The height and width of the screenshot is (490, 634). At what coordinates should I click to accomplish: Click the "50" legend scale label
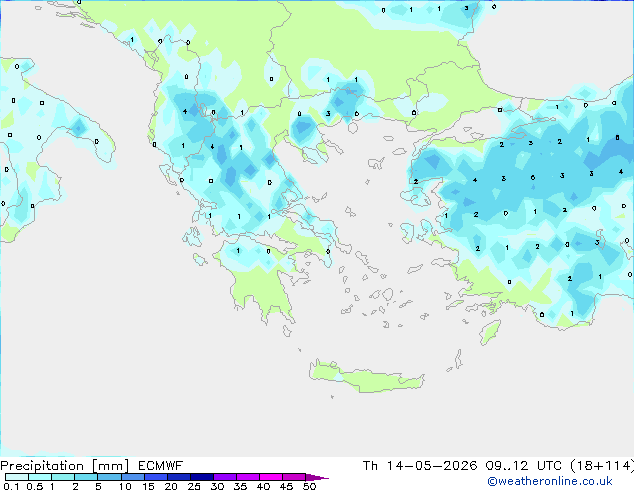click(x=309, y=486)
